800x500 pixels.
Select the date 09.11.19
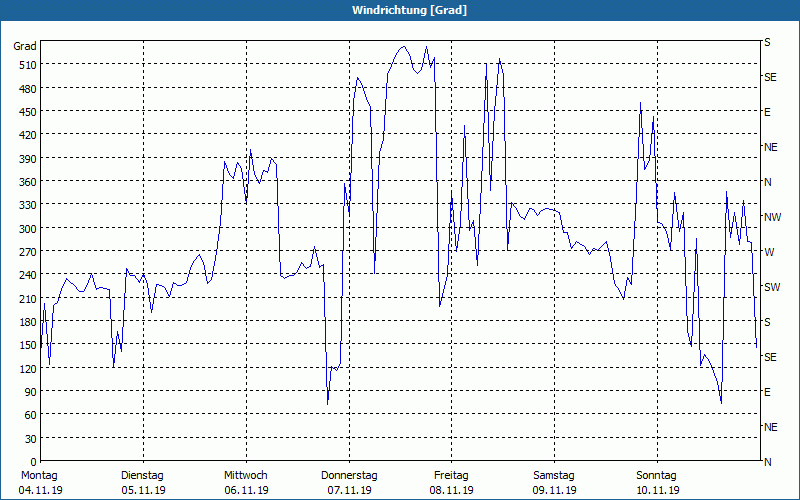[555, 490]
